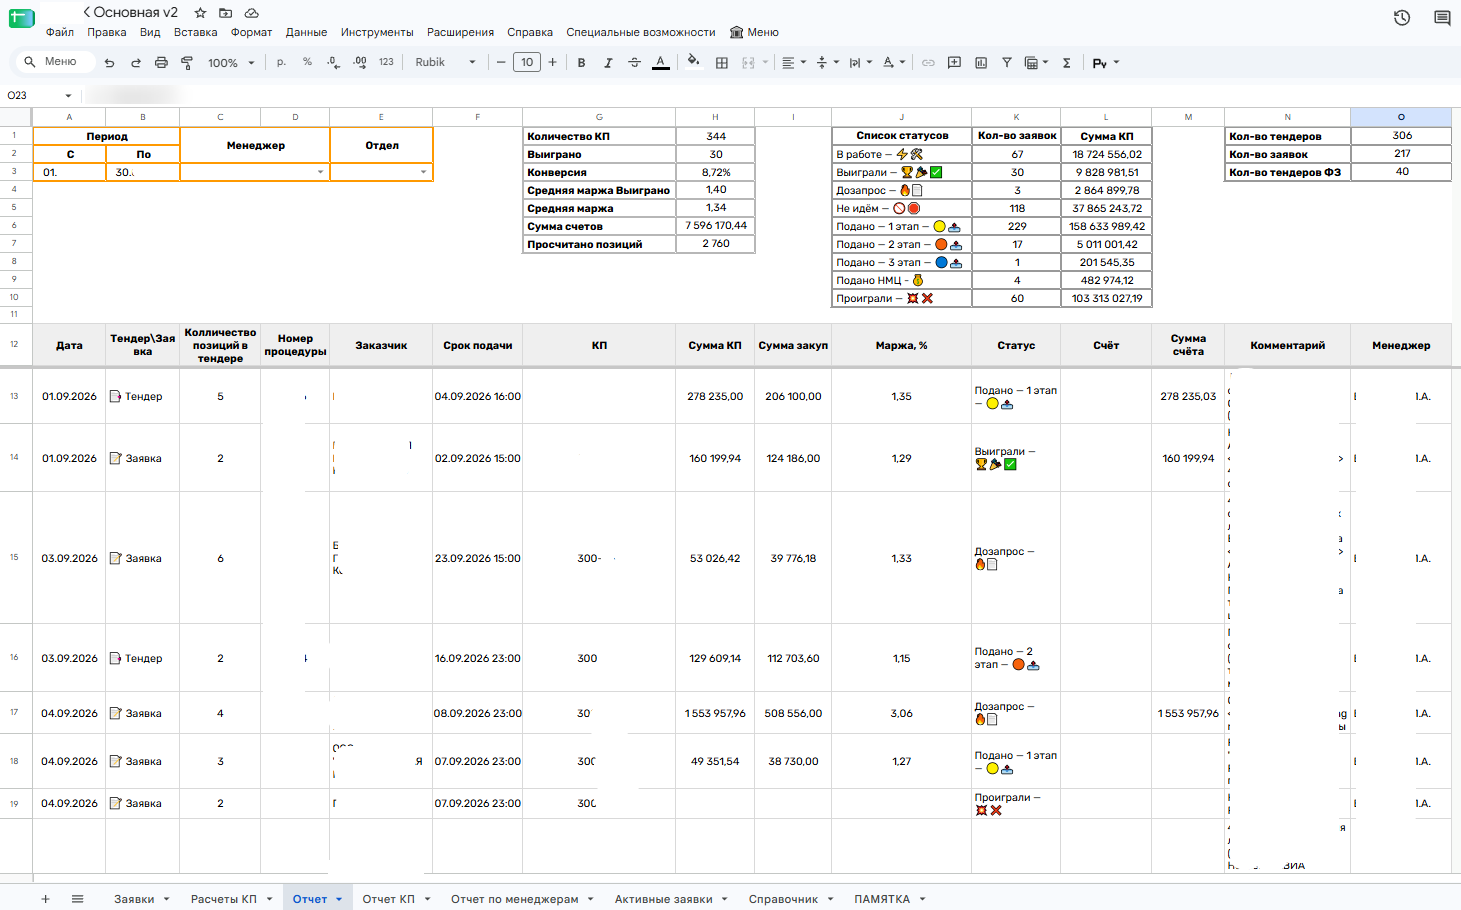The width and height of the screenshot is (1461, 910).
Task: Switch to the Заявки sheet tab
Action: (134, 899)
